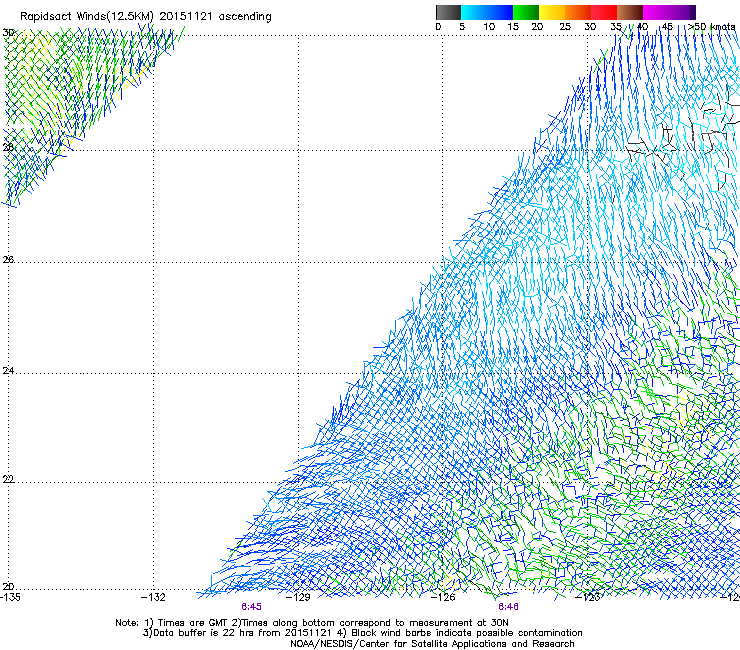Click the red 30-35 knots legend swatch
The height and width of the screenshot is (650, 740).
pos(604,12)
